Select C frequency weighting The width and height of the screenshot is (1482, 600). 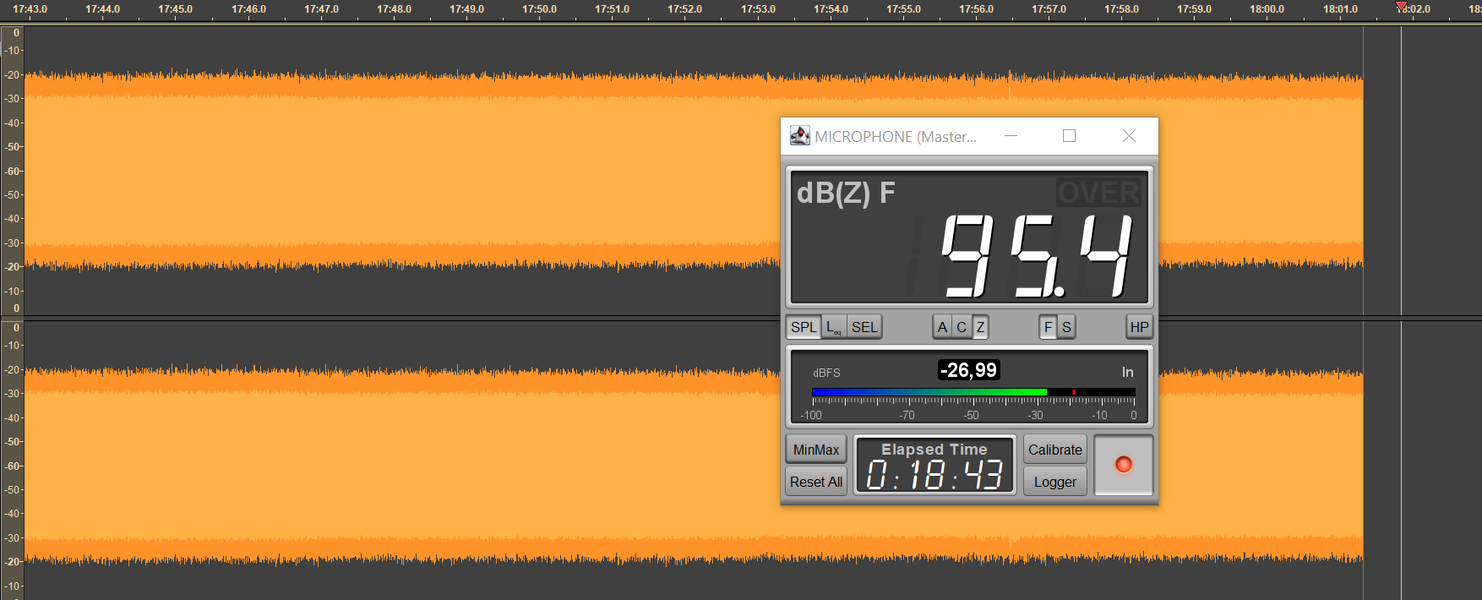pyautogui.click(x=961, y=327)
